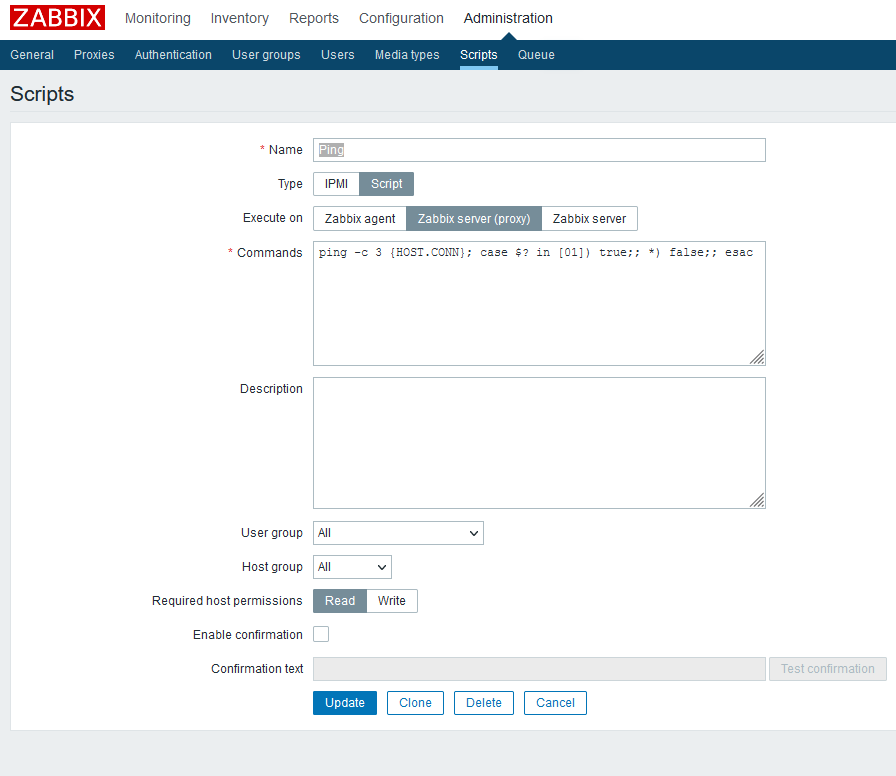Click the Zabbix logo
The height and width of the screenshot is (776, 896).
click(57, 17)
